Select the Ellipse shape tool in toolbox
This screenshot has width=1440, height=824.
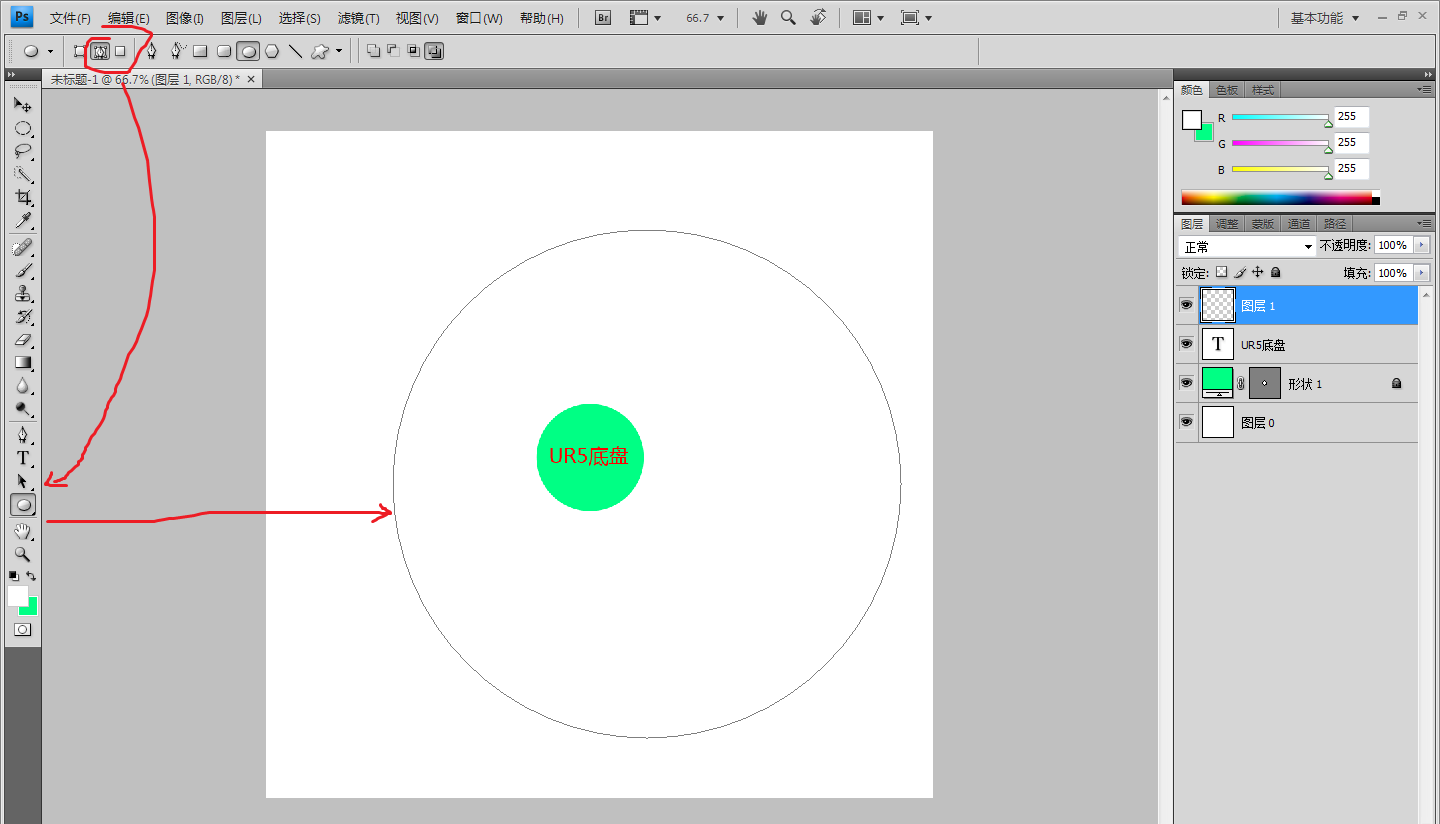pyautogui.click(x=23, y=505)
